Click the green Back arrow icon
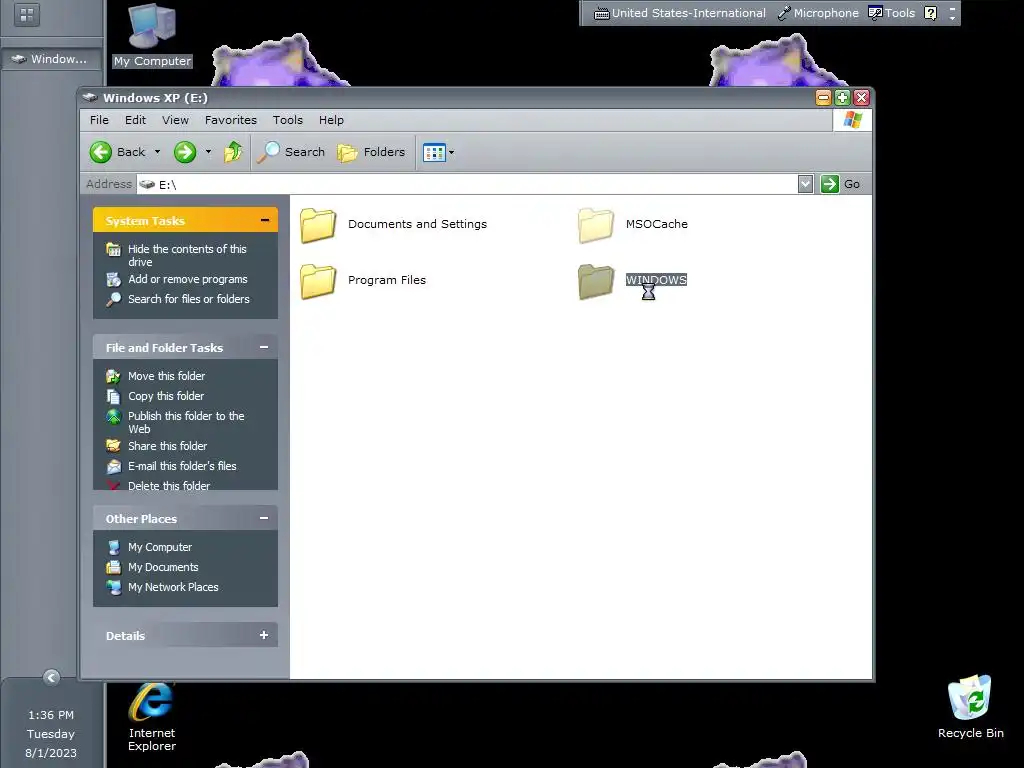Image resolution: width=1024 pixels, height=768 pixels. point(101,152)
